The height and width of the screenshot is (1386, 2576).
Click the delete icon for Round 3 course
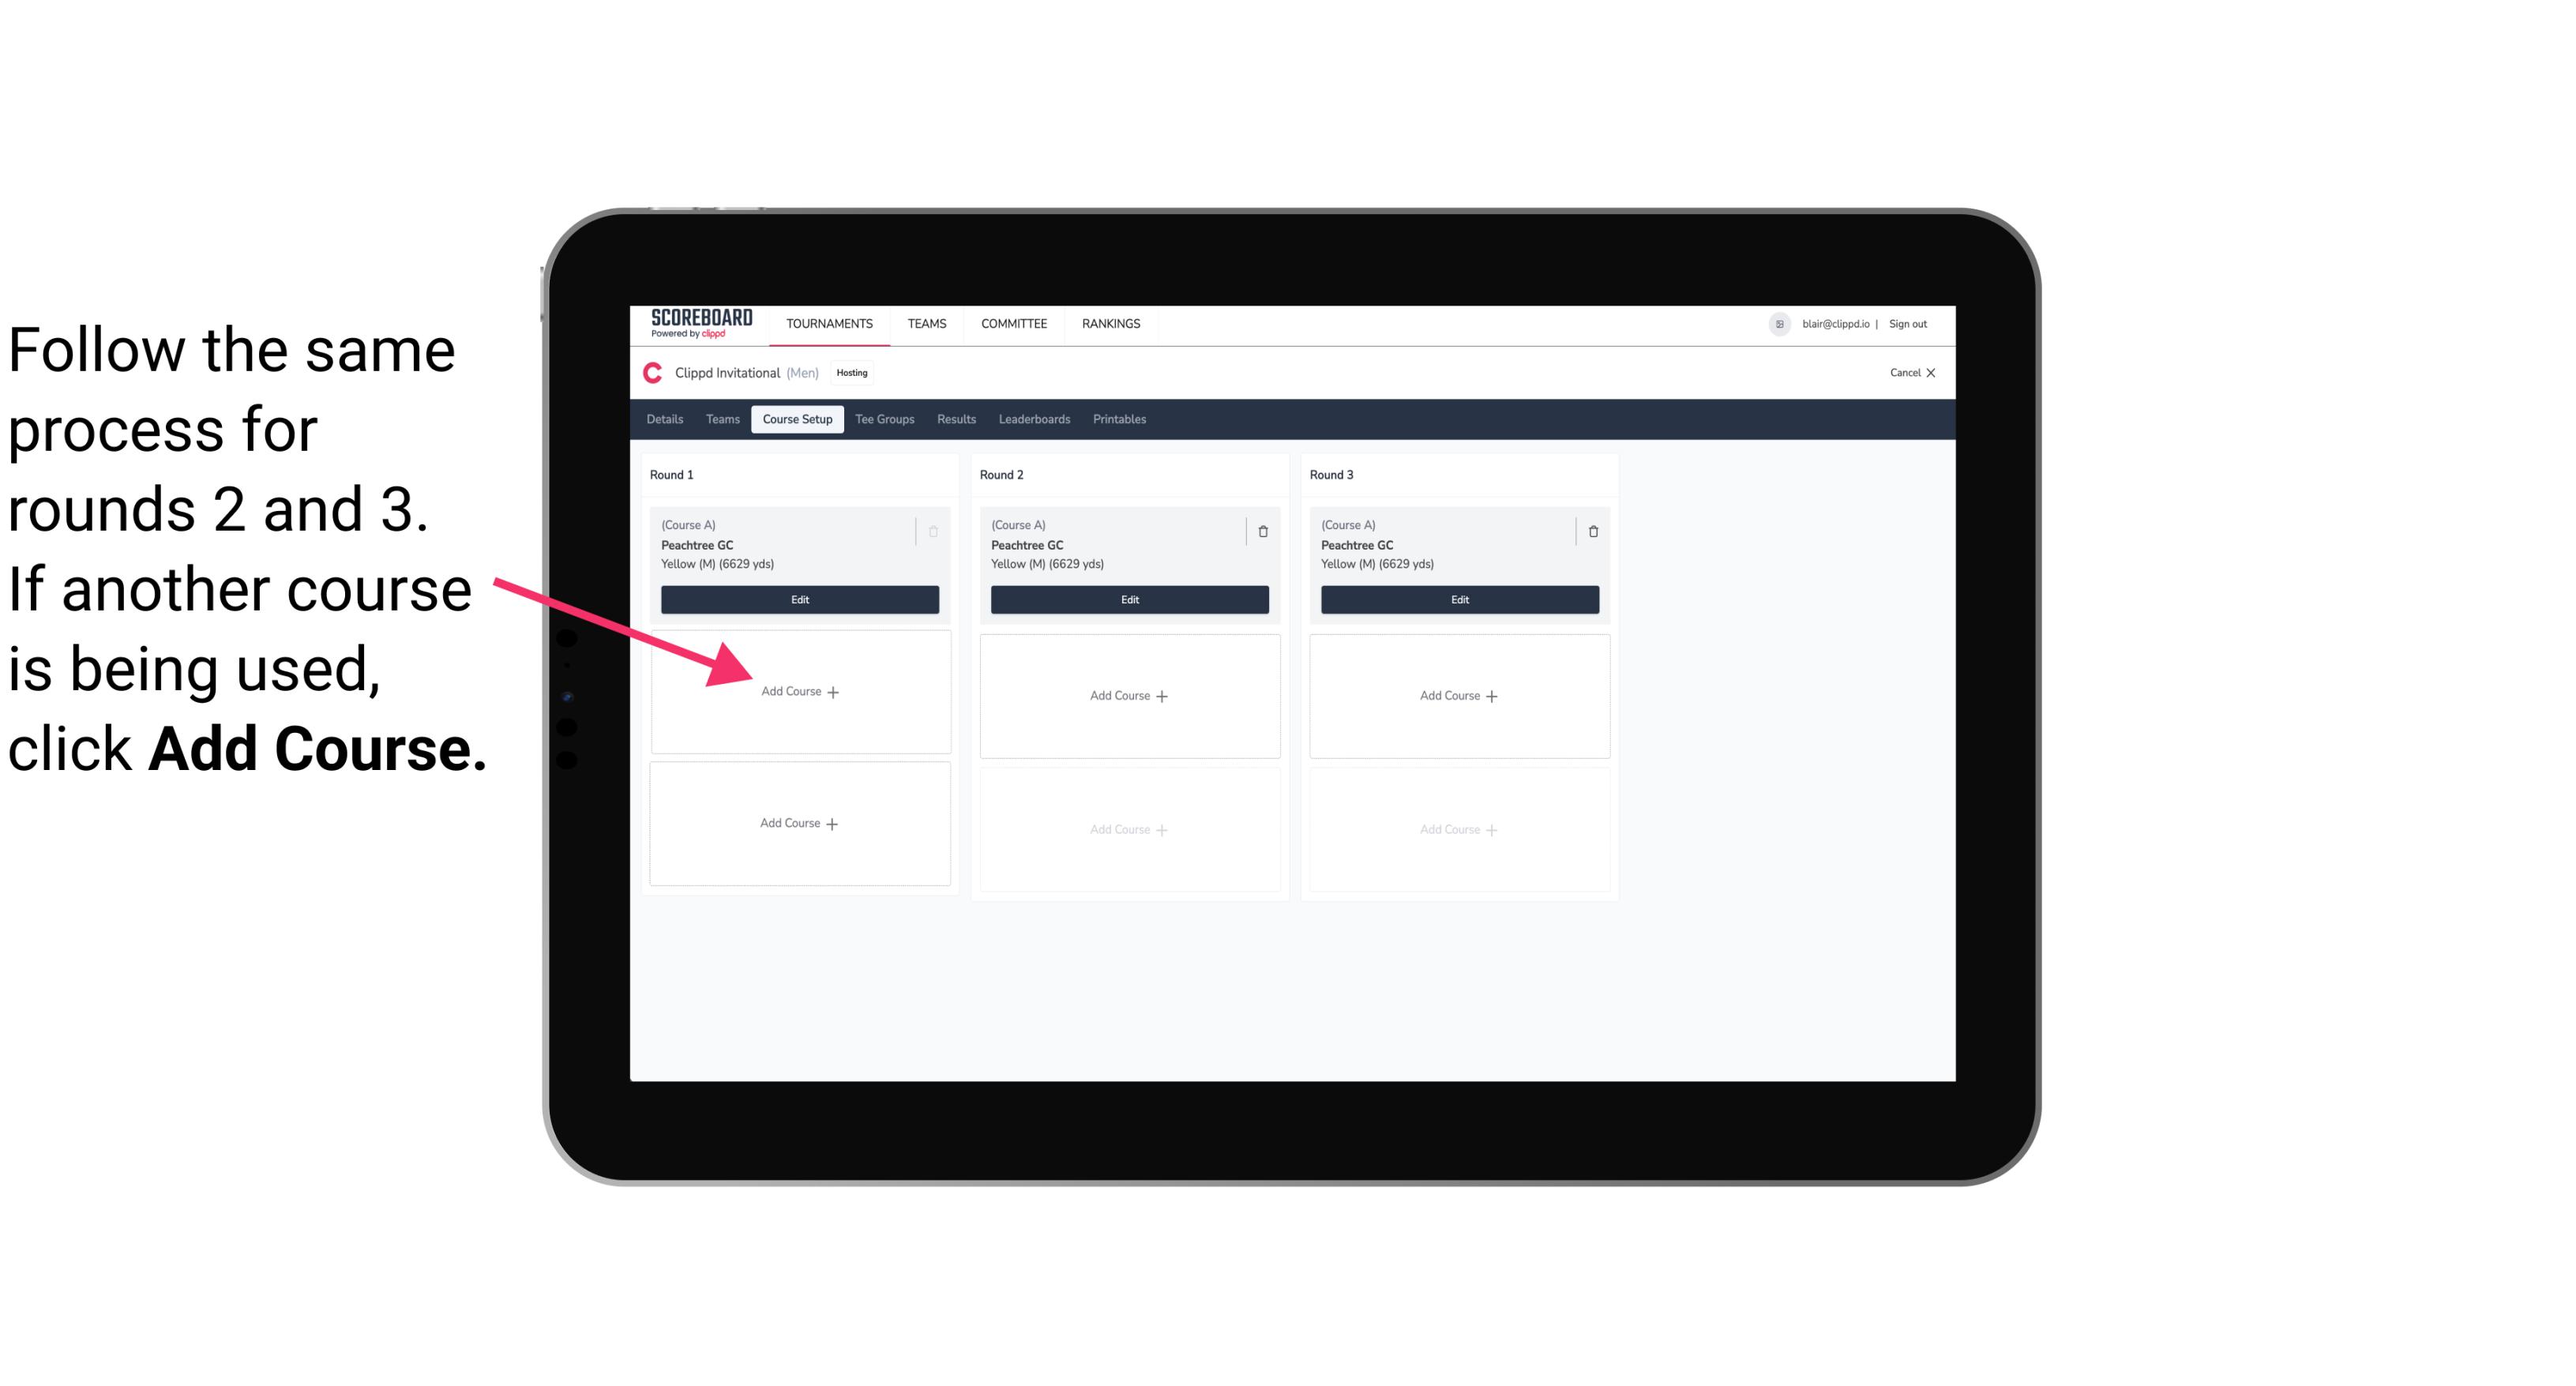1587,529
